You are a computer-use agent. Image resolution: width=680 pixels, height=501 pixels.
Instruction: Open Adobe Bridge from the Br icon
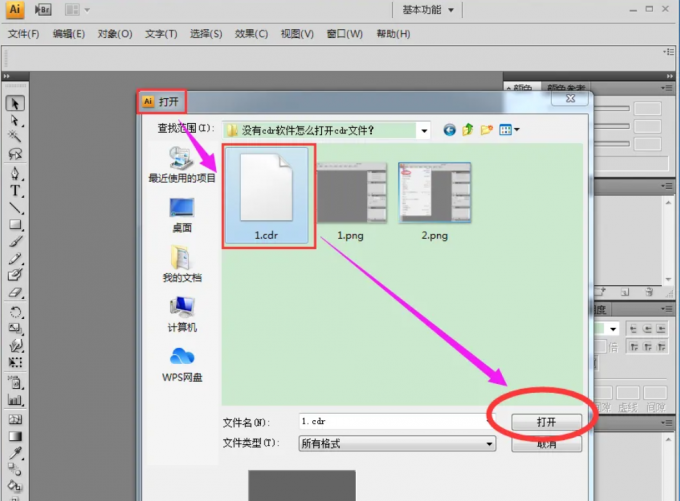pos(43,10)
